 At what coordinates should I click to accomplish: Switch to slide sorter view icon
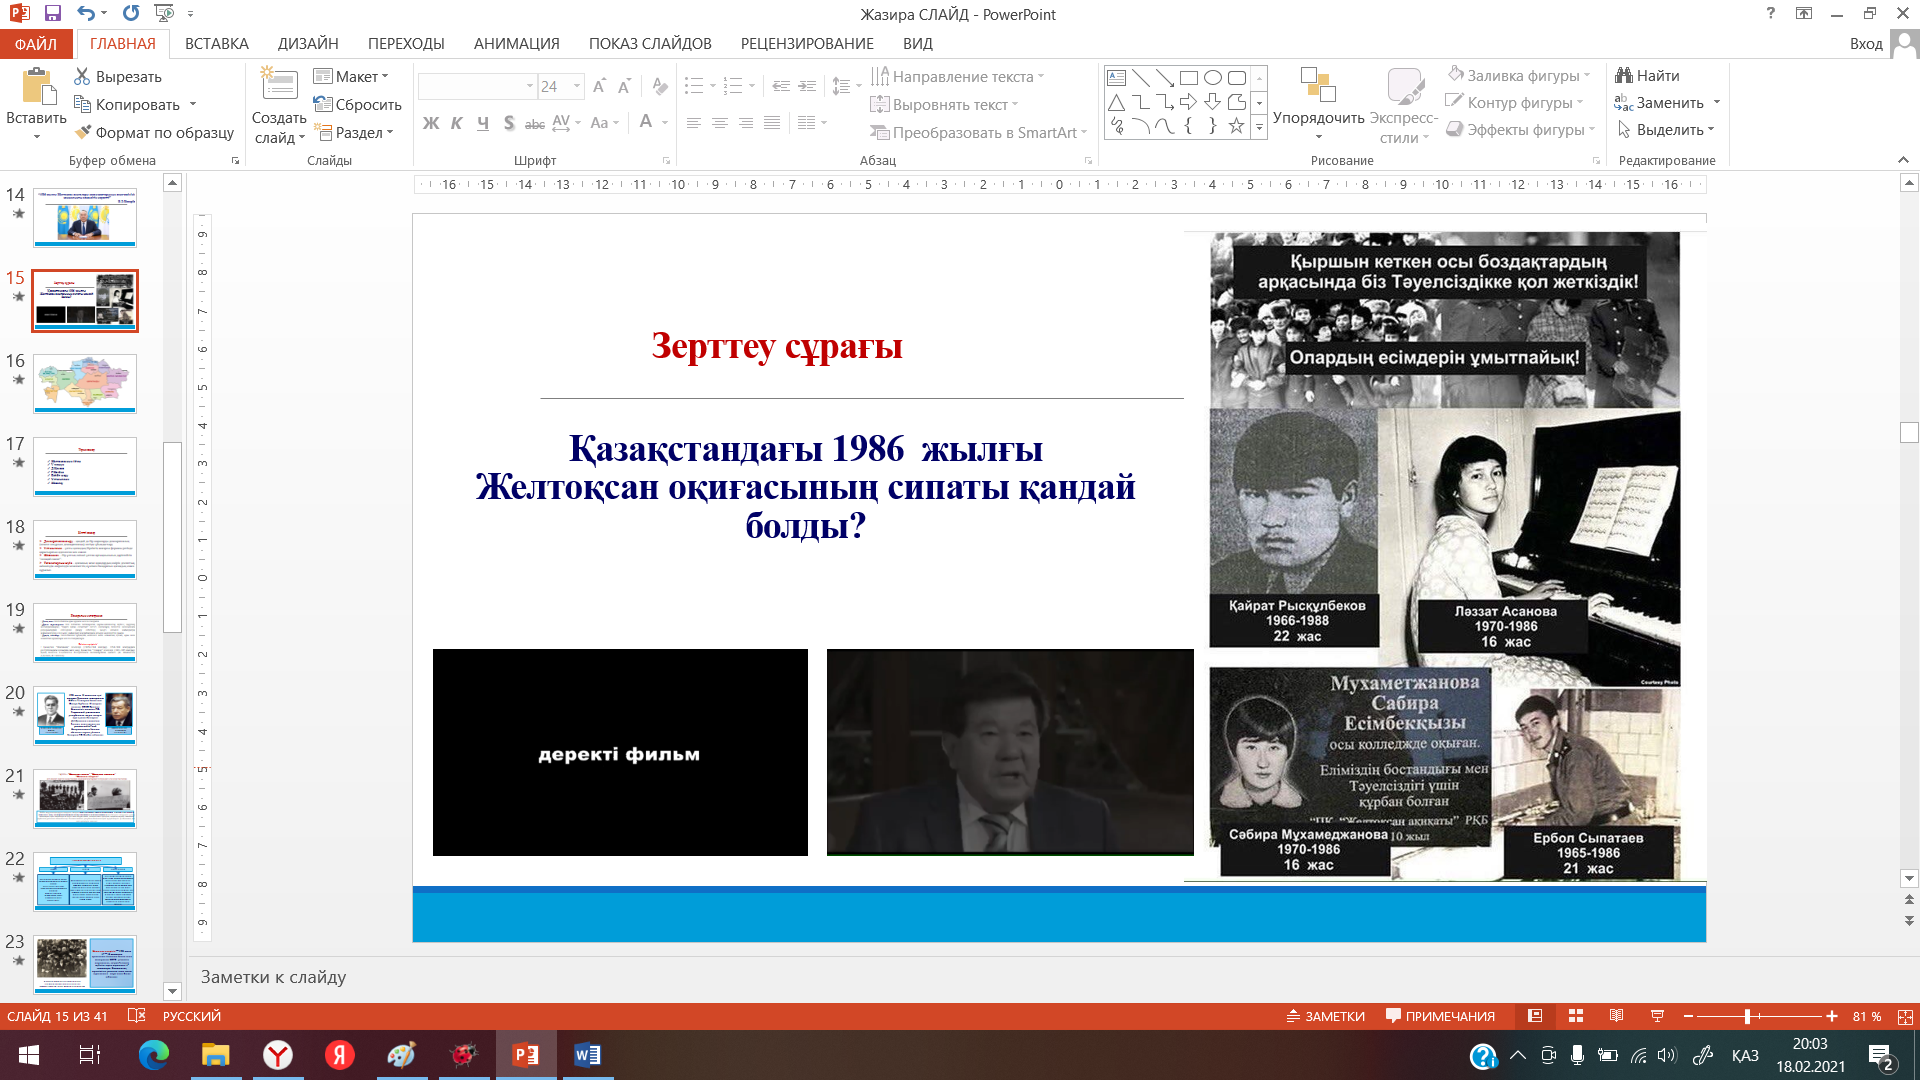point(1576,1016)
